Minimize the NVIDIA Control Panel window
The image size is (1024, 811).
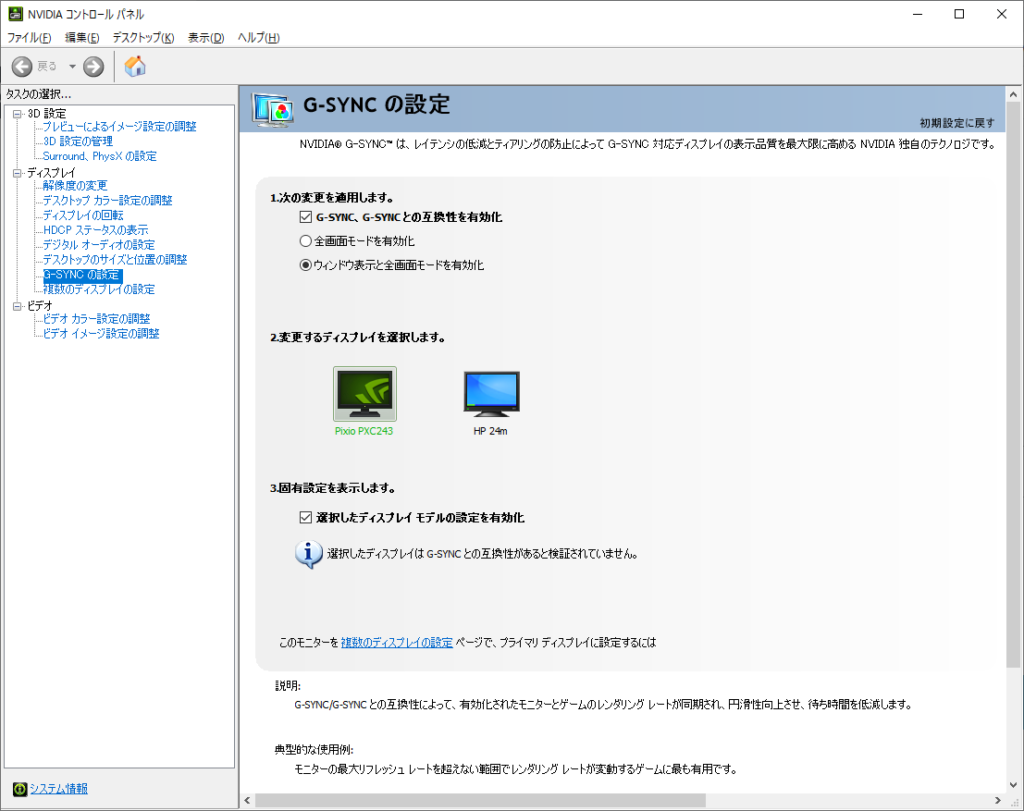pyautogui.click(x=918, y=14)
